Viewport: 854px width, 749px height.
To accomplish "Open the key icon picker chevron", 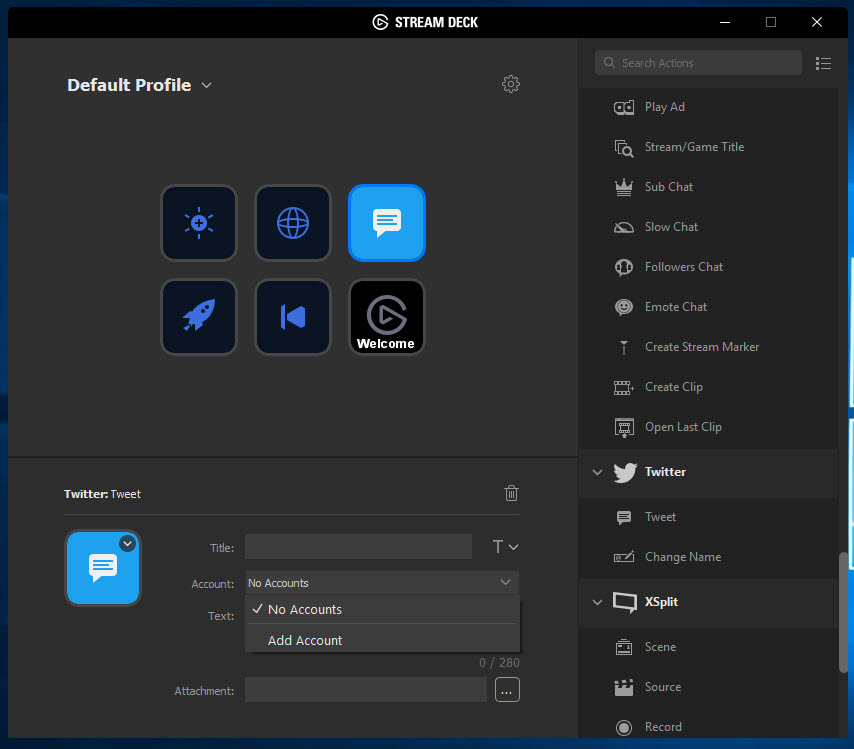I will pyautogui.click(x=127, y=543).
